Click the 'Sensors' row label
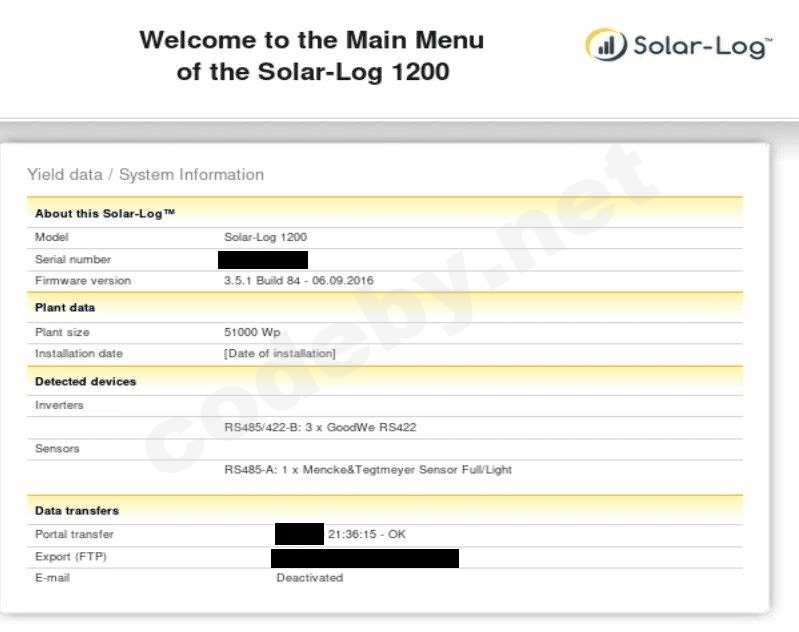 (x=57, y=449)
